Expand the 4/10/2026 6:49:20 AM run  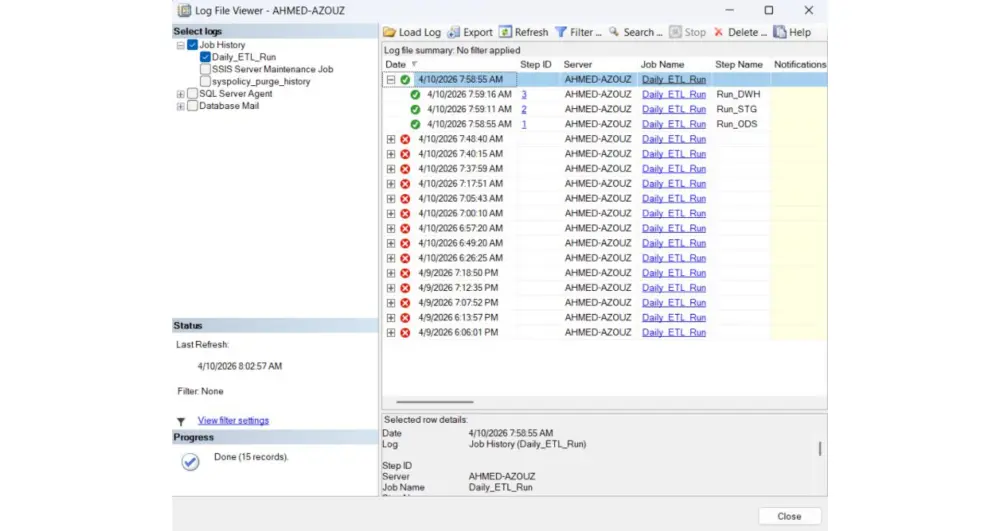[x=391, y=244]
